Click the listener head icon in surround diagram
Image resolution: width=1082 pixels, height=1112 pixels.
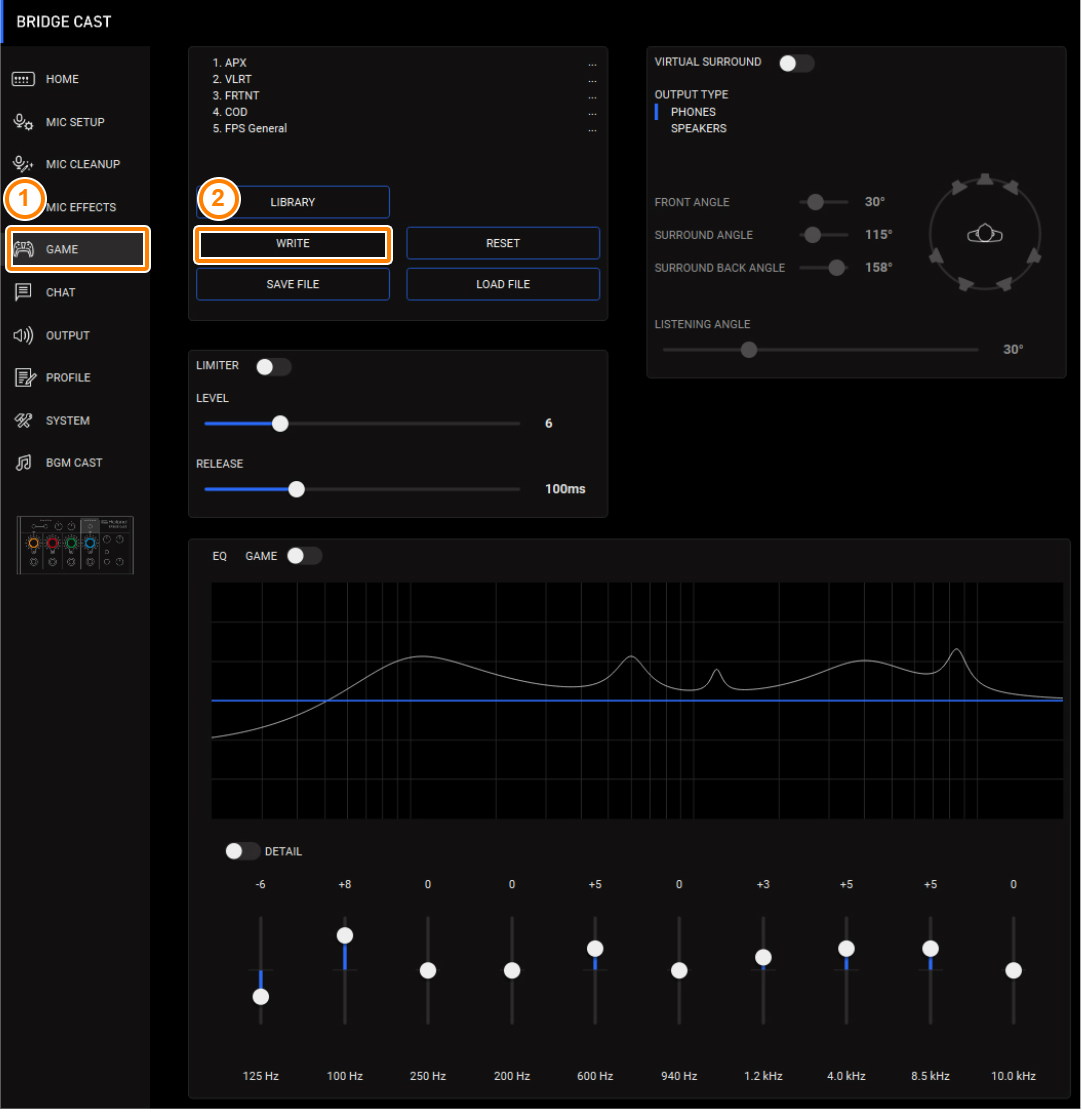click(x=985, y=233)
